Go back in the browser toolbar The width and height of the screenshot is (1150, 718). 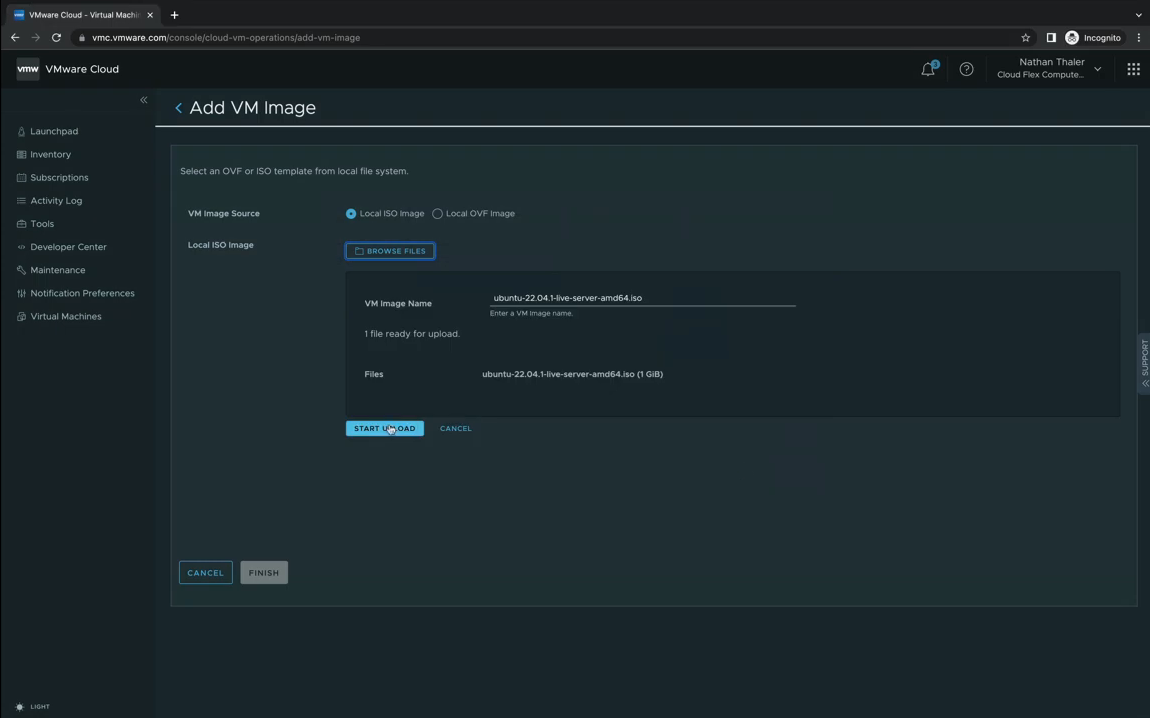click(x=15, y=37)
